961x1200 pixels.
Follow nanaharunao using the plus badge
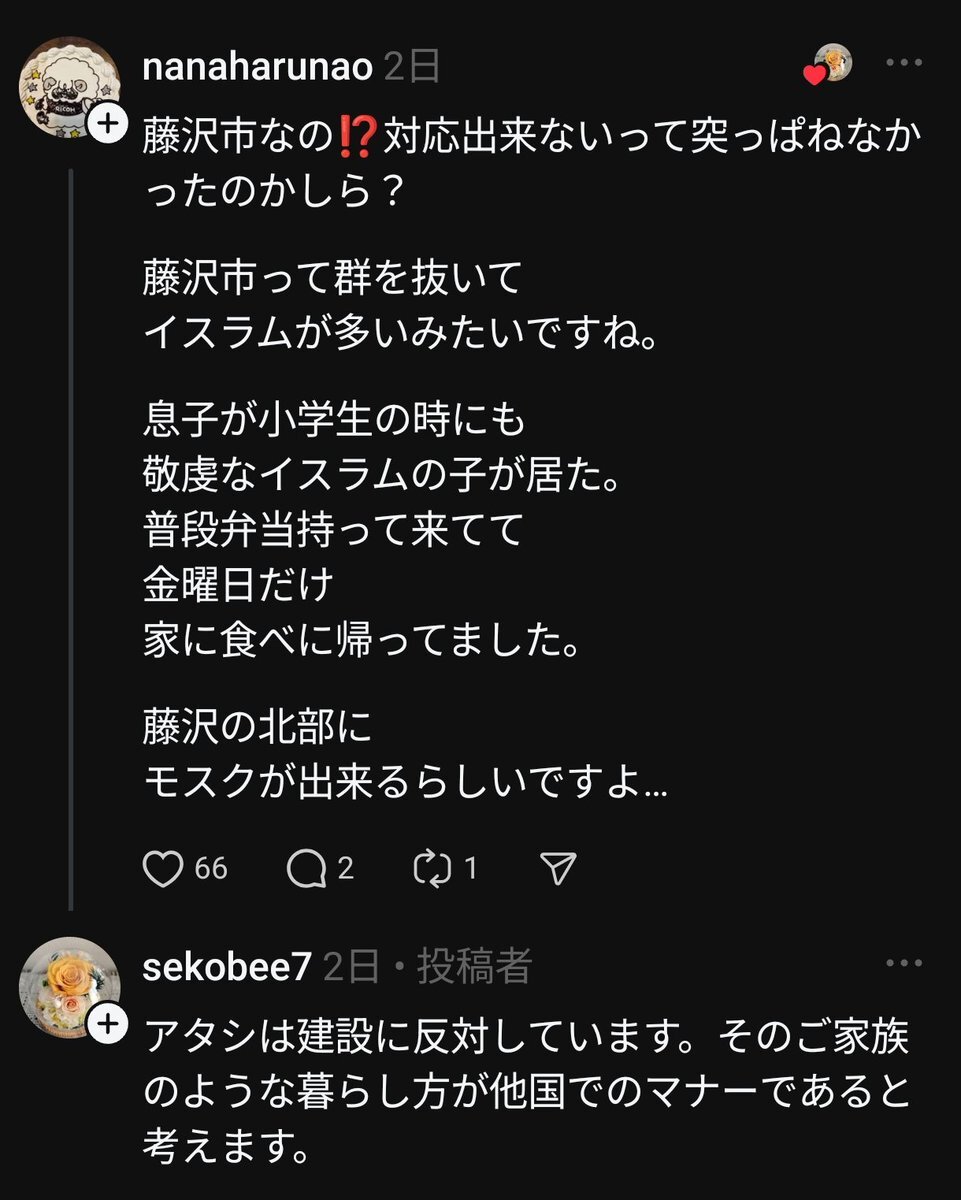pyautogui.click(x=108, y=125)
